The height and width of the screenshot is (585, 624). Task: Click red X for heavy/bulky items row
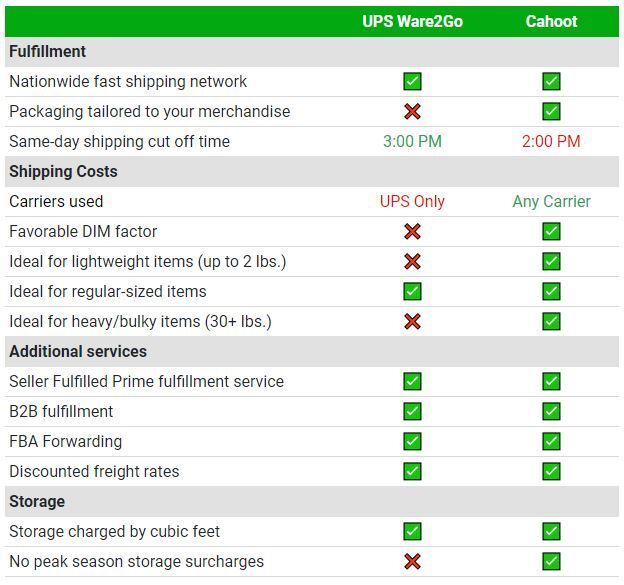tap(412, 321)
